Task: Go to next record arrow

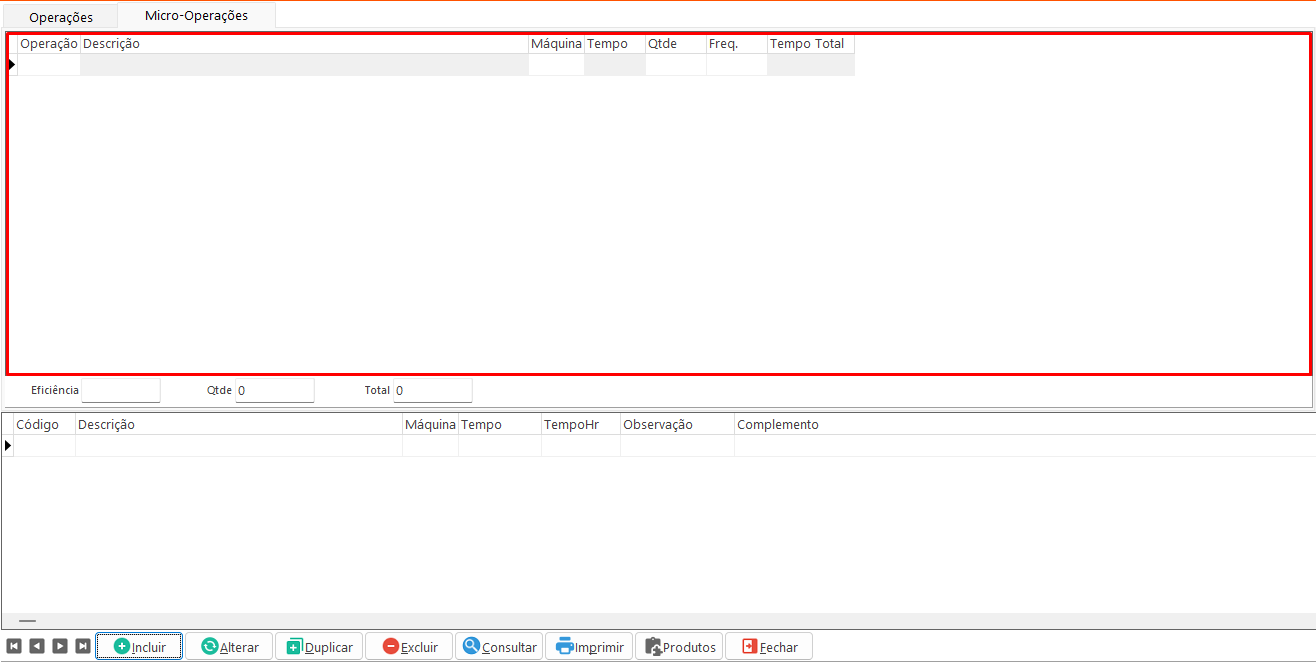Action: pos(60,646)
